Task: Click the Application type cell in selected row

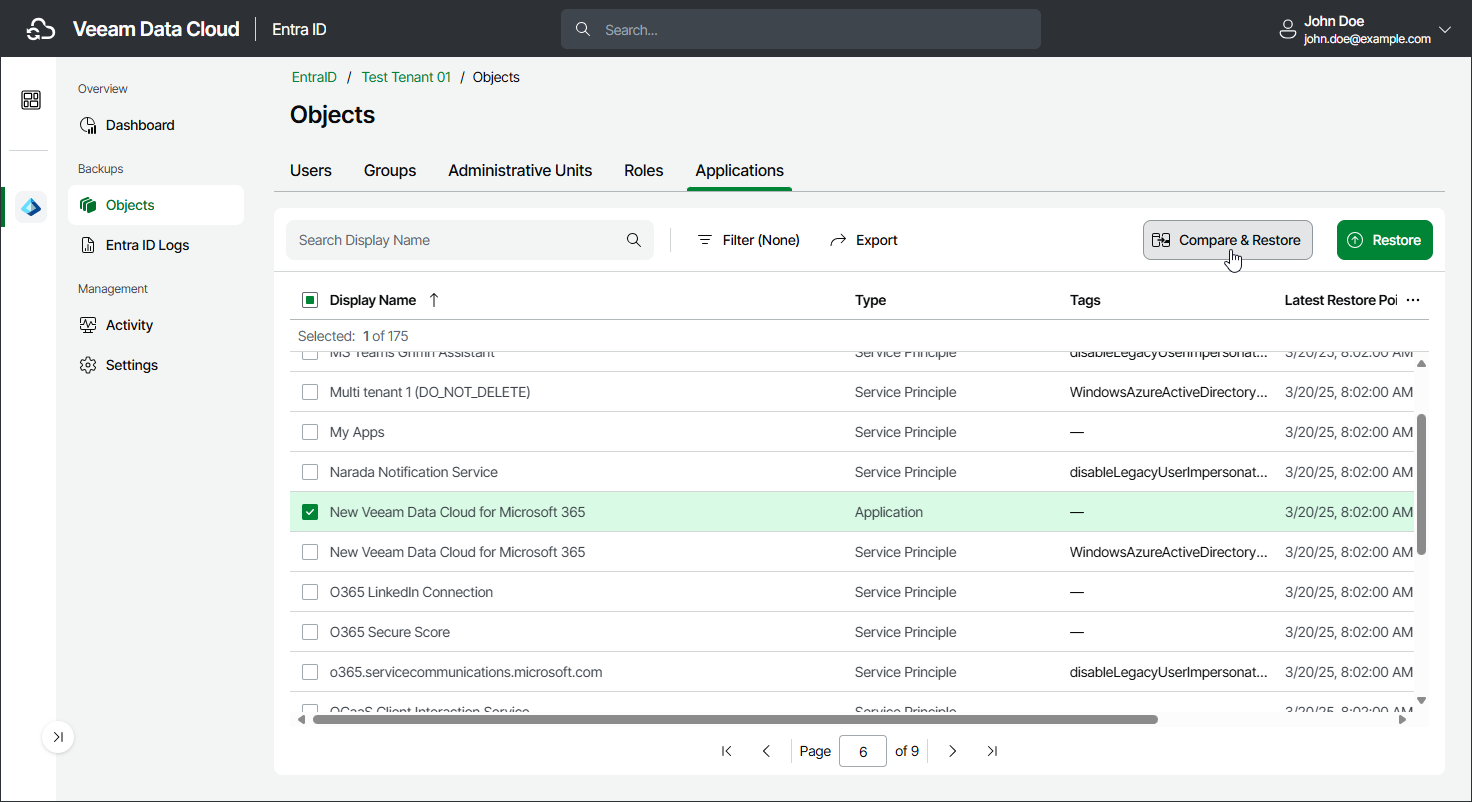Action: [x=889, y=512]
